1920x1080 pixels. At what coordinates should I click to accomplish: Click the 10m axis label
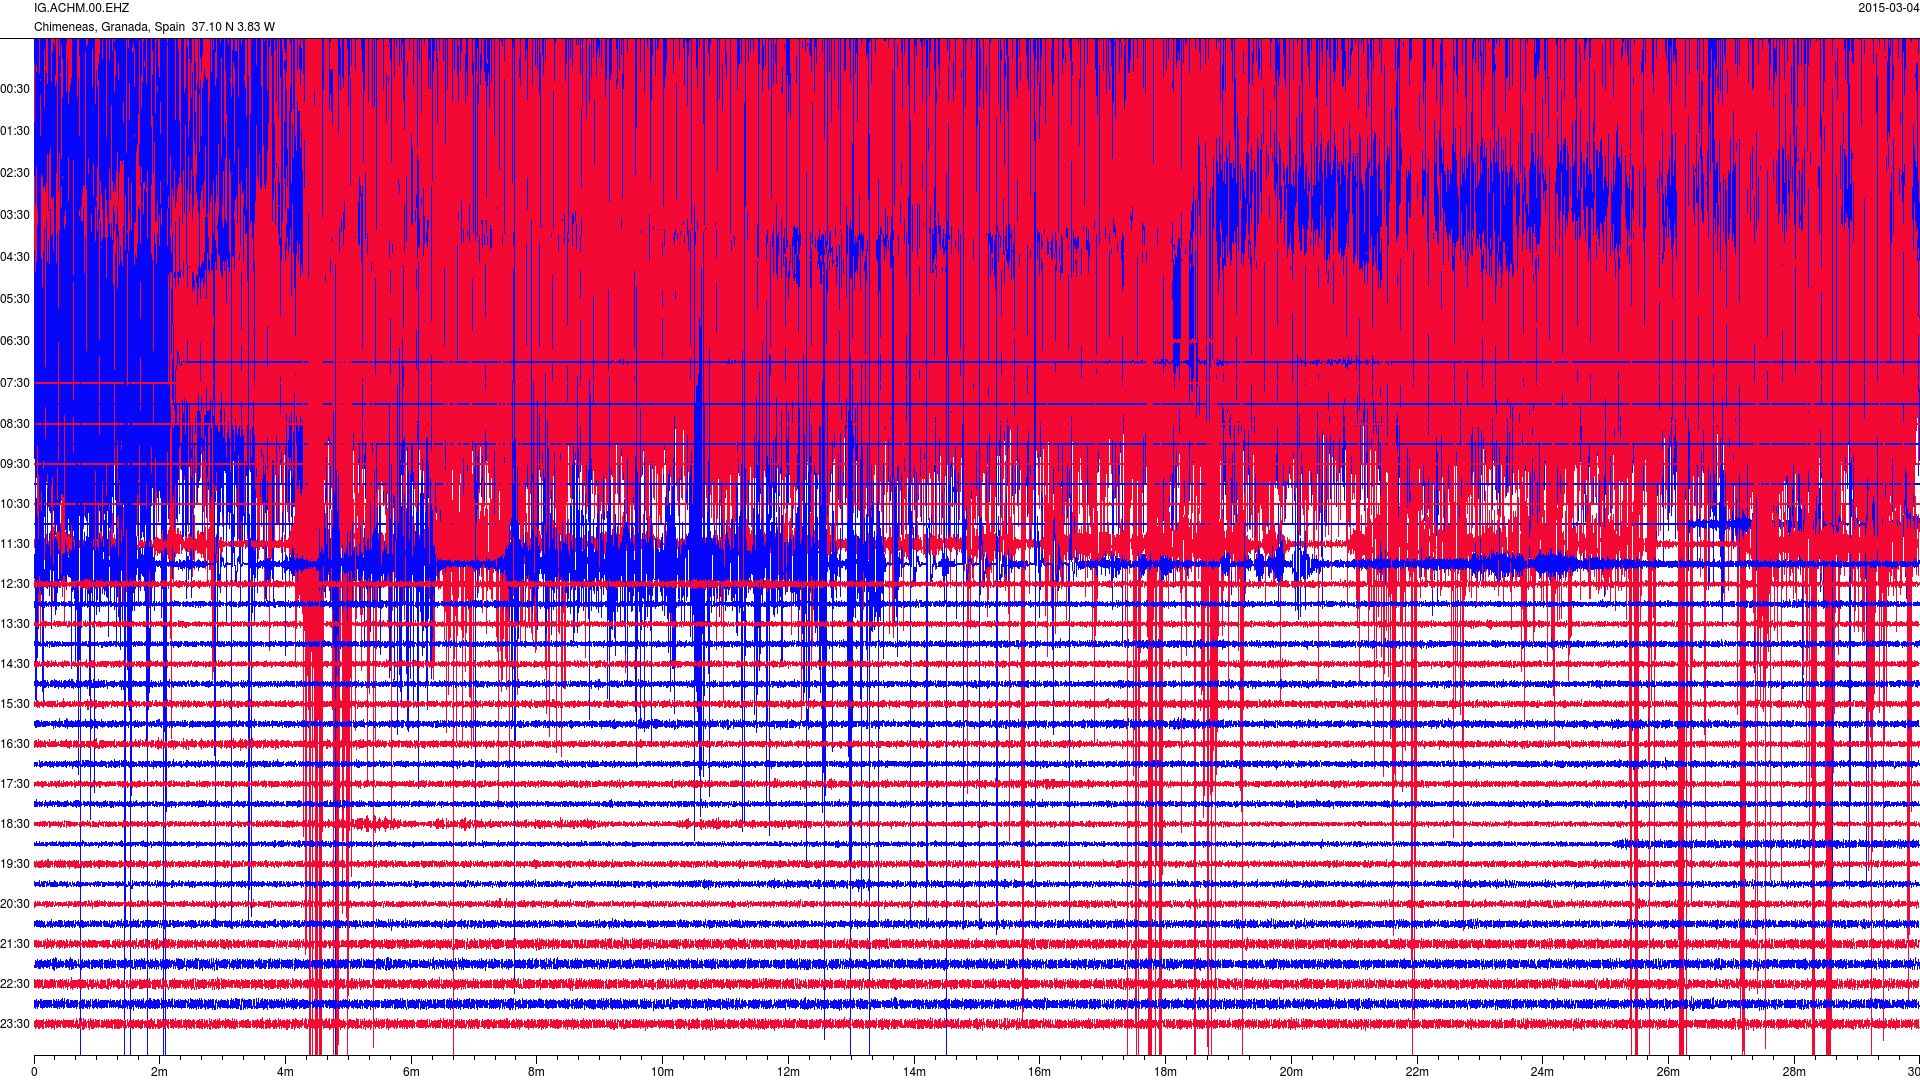[662, 1072]
